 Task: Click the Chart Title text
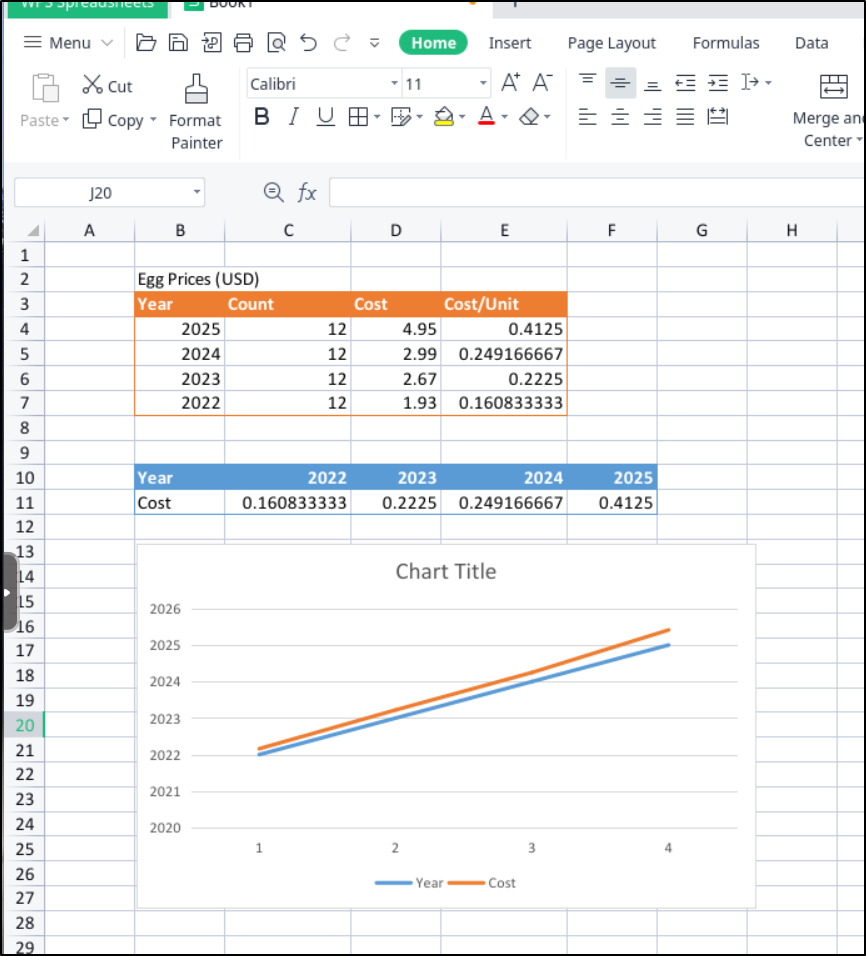446,571
